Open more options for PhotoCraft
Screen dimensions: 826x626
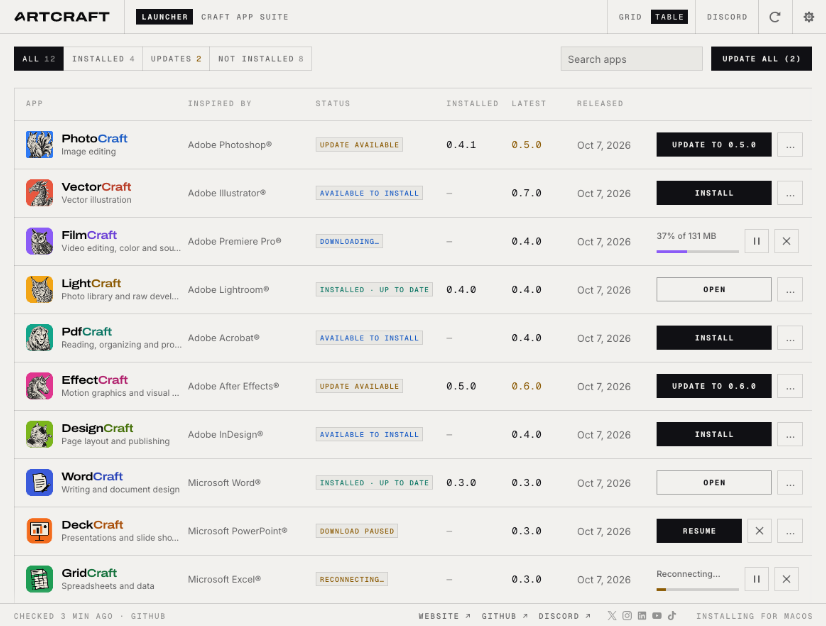click(790, 145)
